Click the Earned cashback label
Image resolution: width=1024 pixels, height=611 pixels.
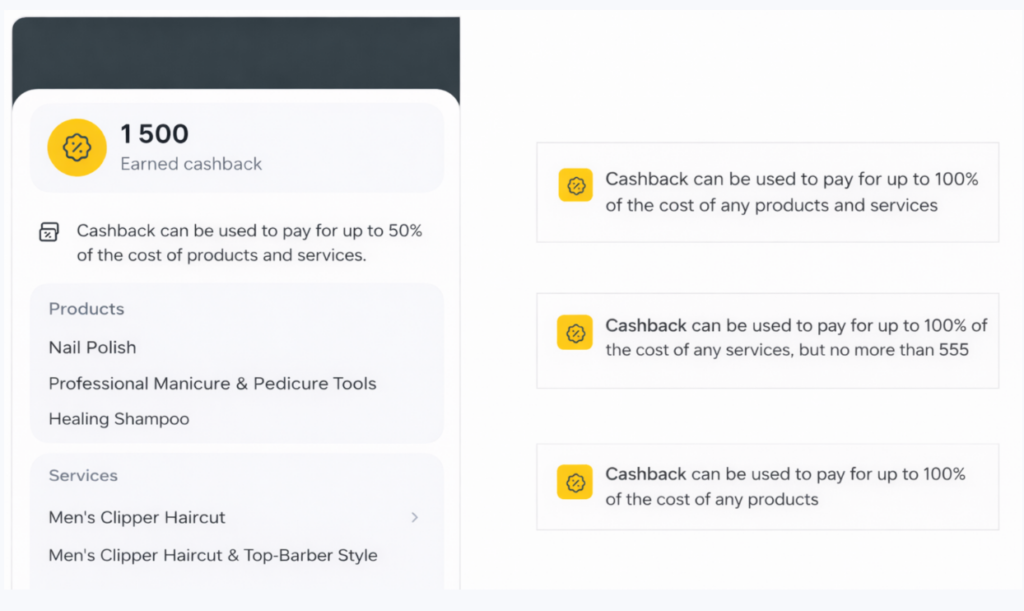click(190, 164)
